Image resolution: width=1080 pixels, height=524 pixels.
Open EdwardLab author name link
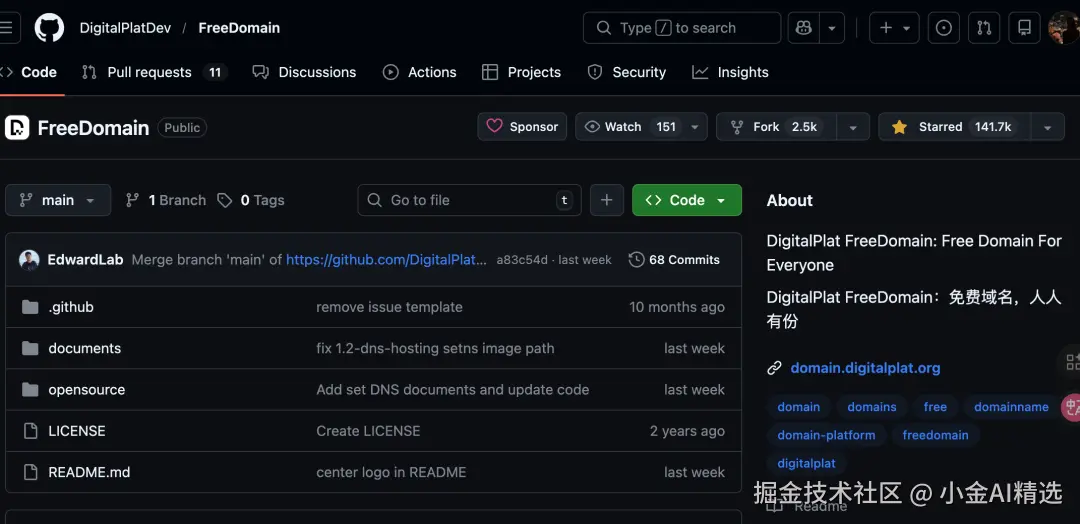(x=85, y=260)
